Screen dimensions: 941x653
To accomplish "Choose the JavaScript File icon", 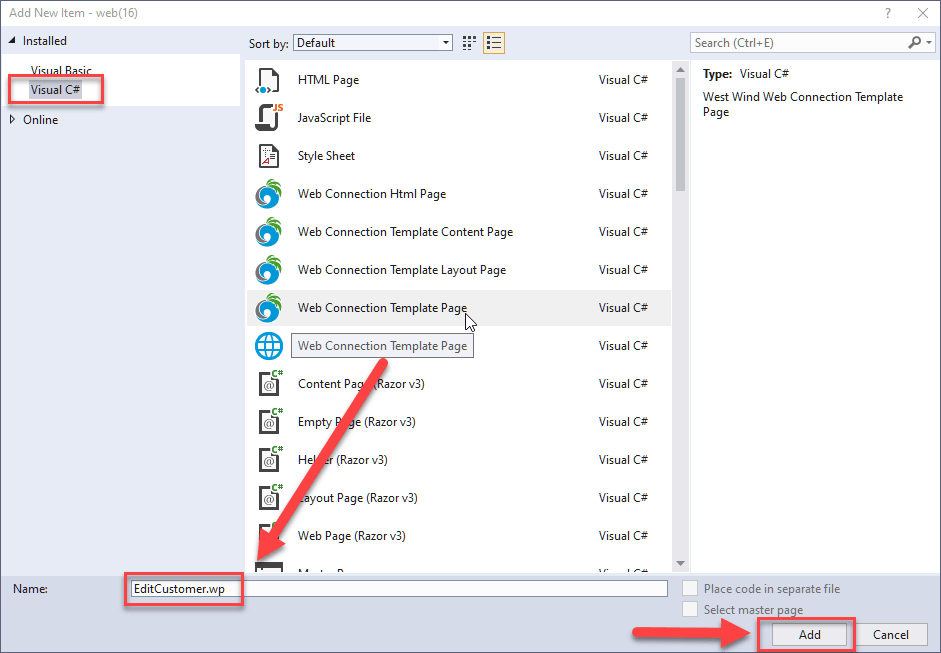I will point(268,118).
